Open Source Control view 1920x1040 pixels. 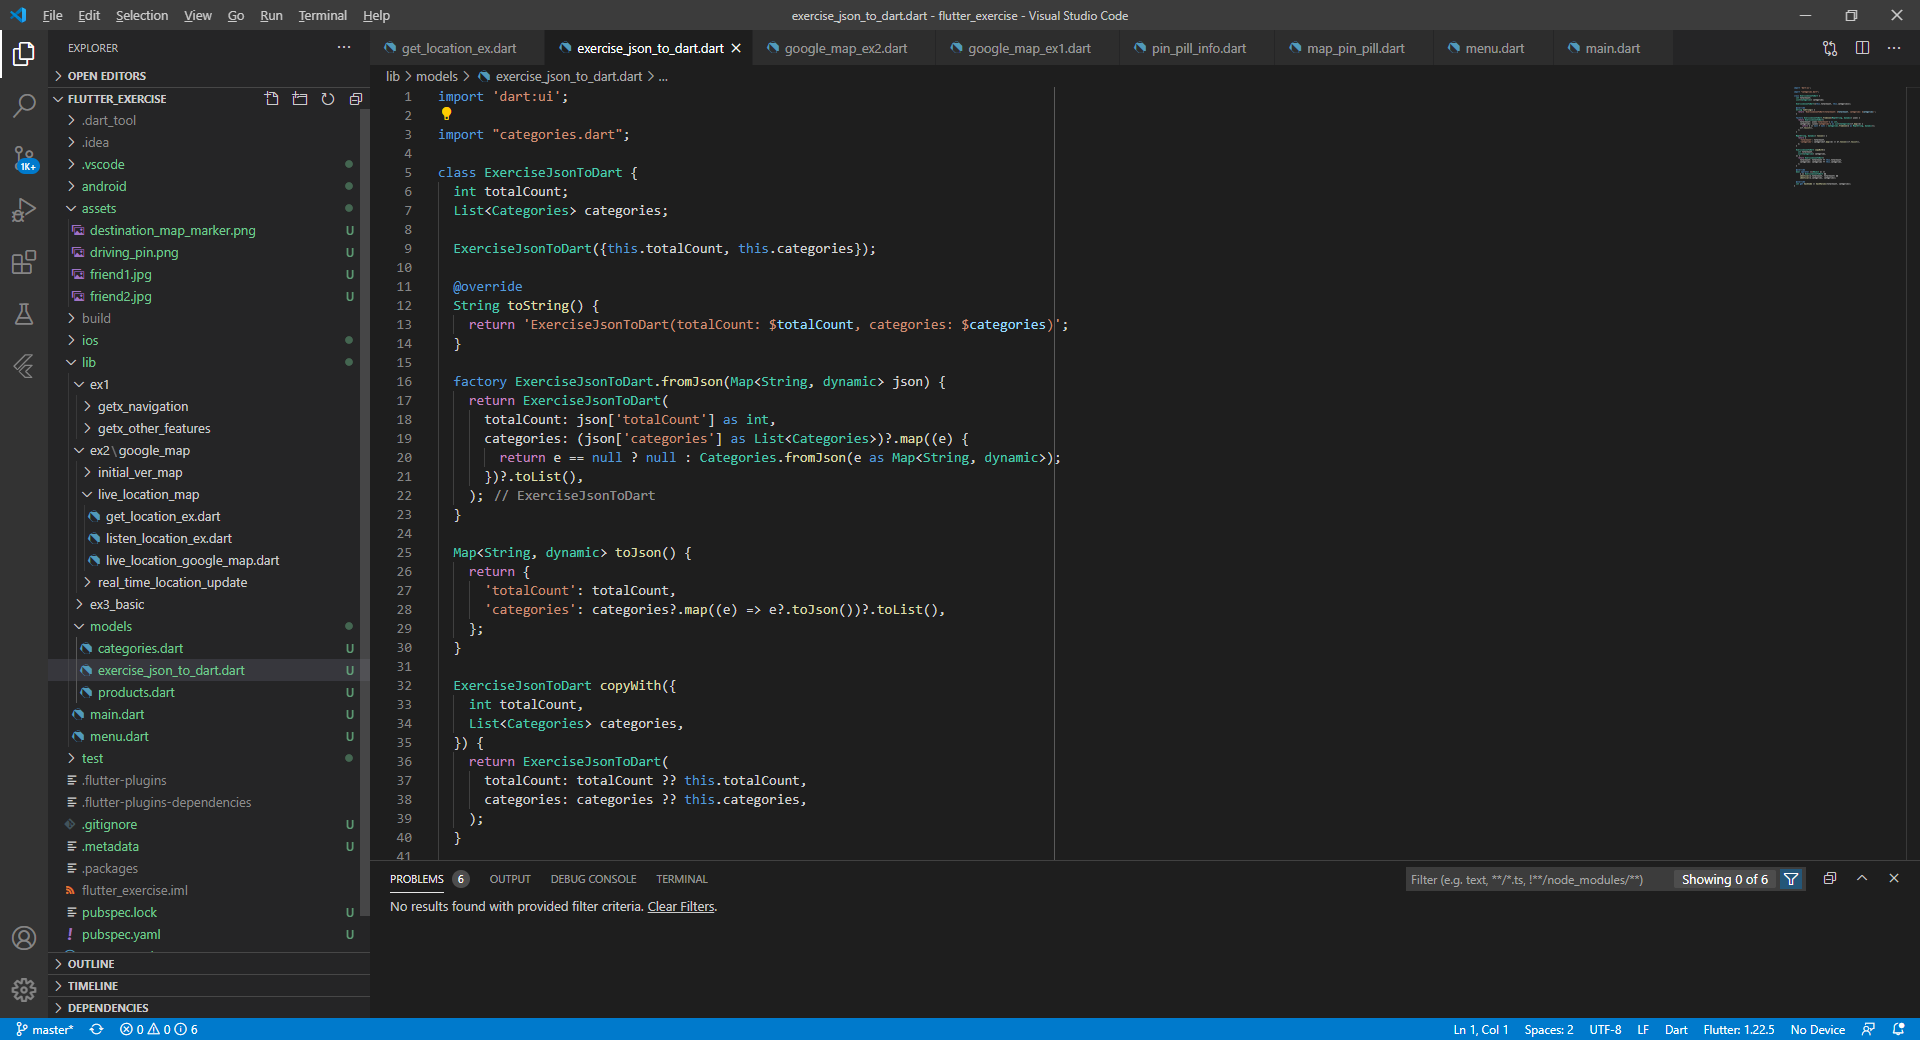(x=24, y=159)
